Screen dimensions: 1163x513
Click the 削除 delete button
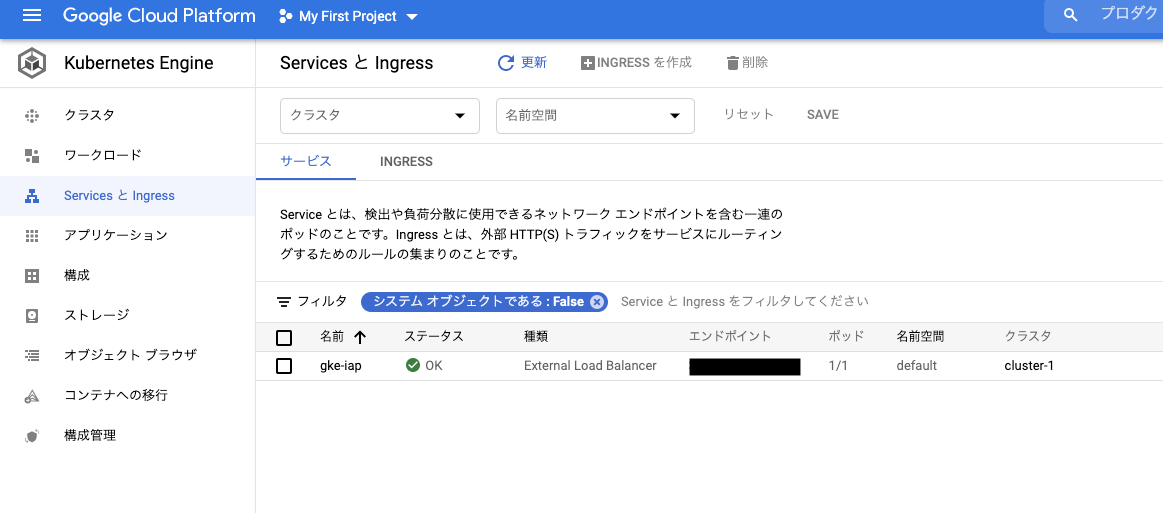747,63
